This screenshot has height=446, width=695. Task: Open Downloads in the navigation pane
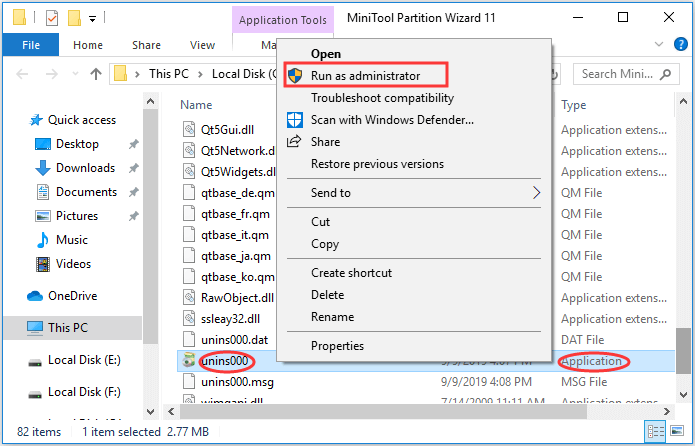pyautogui.click(x=74, y=168)
